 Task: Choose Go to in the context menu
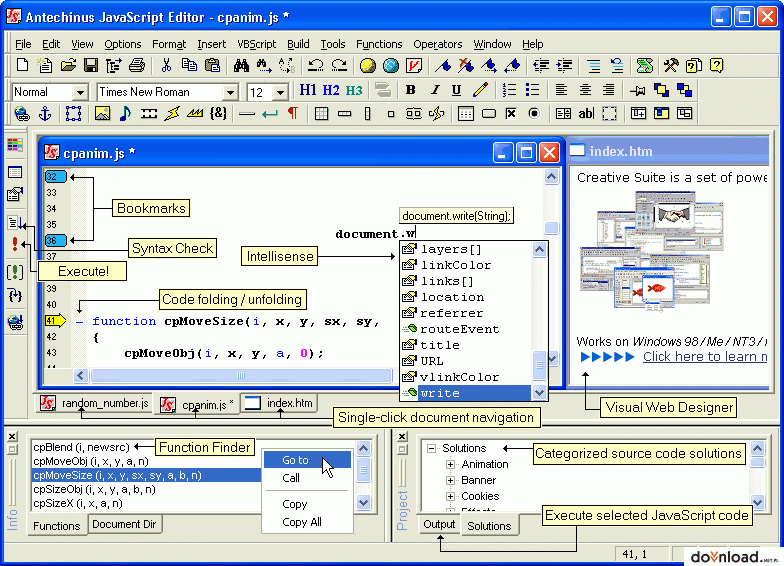307,460
